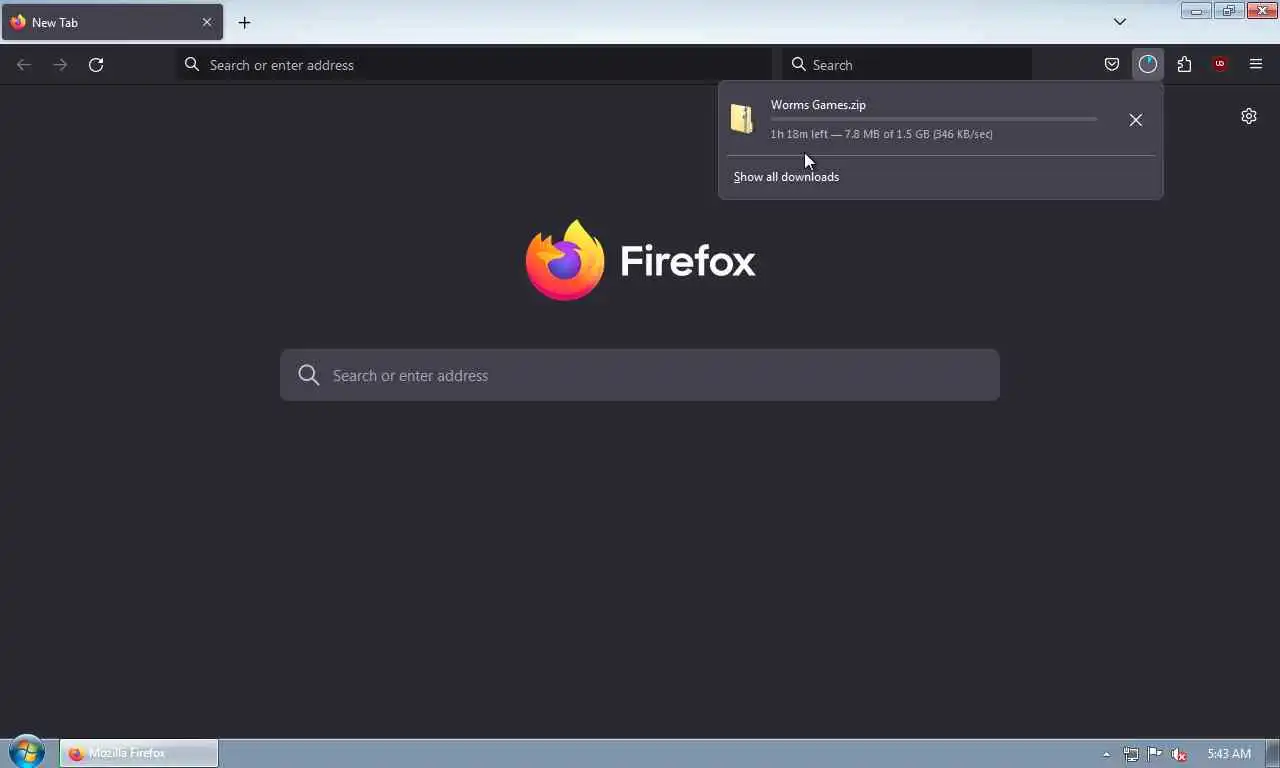Viewport: 1280px width, 768px height.
Task: Click the Firefox logo
Action: [x=640, y=260]
